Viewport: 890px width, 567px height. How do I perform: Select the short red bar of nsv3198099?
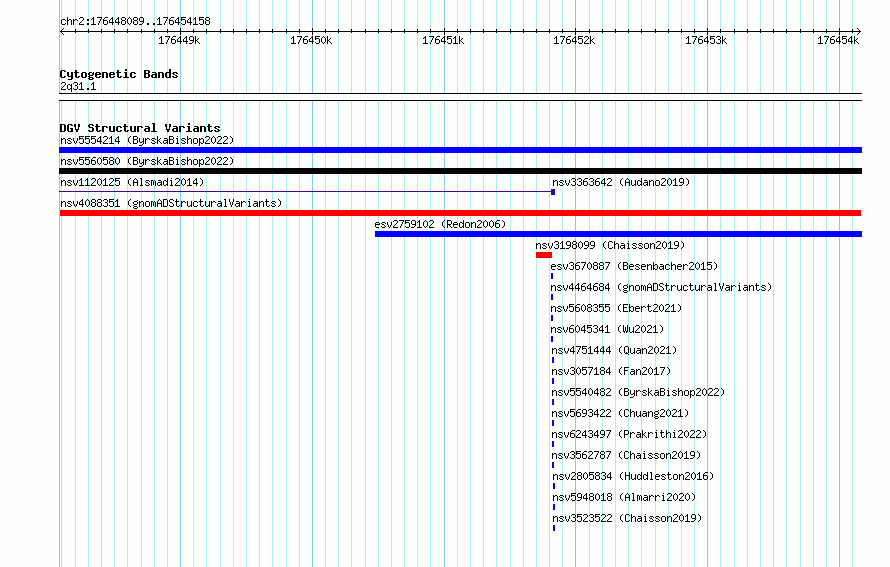[x=544, y=255]
